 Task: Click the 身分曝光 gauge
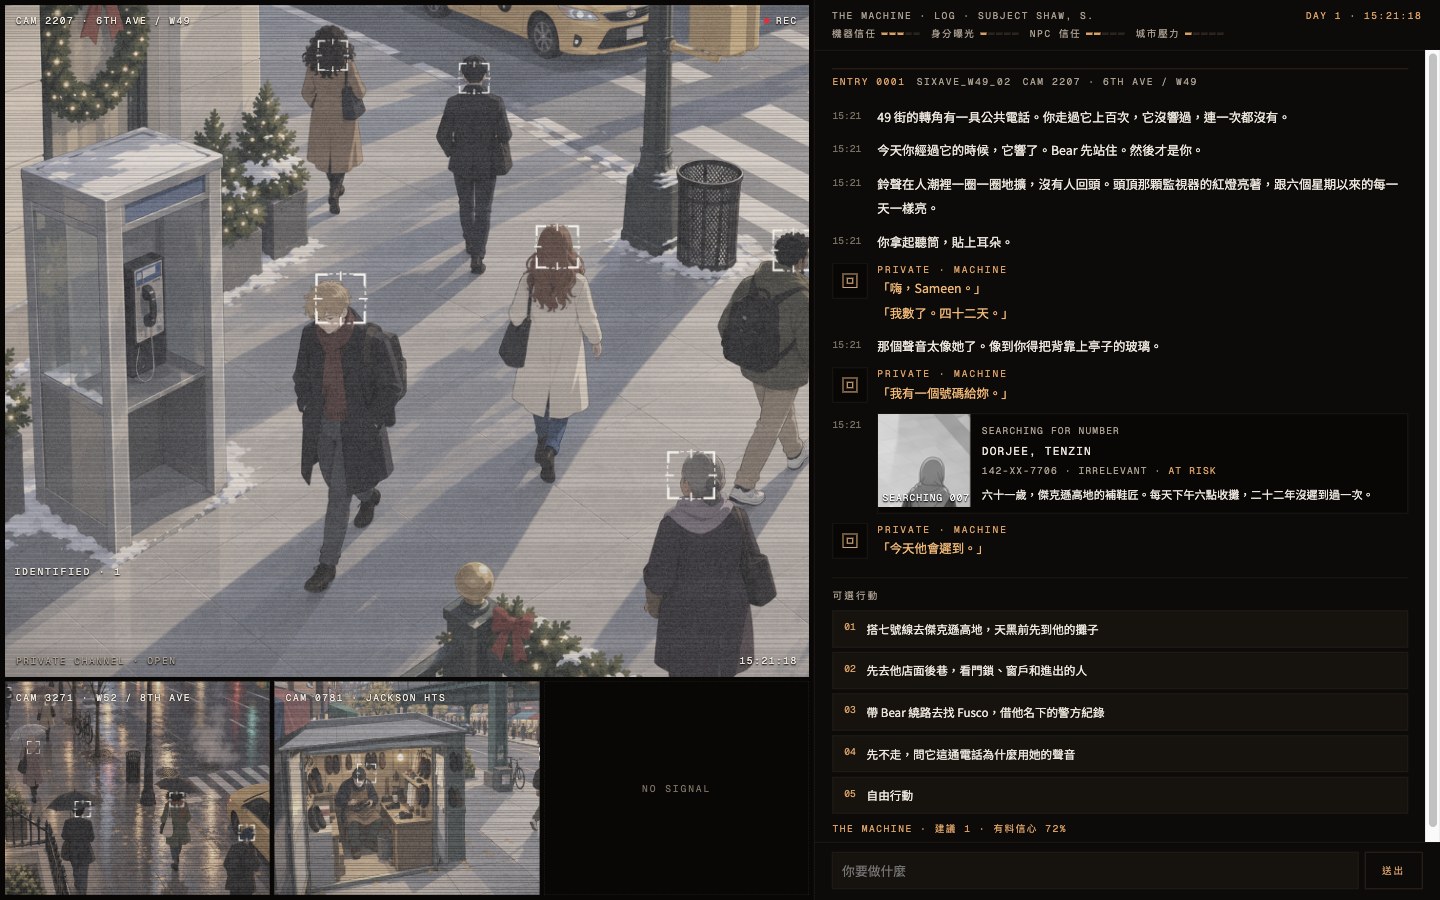(975, 34)
